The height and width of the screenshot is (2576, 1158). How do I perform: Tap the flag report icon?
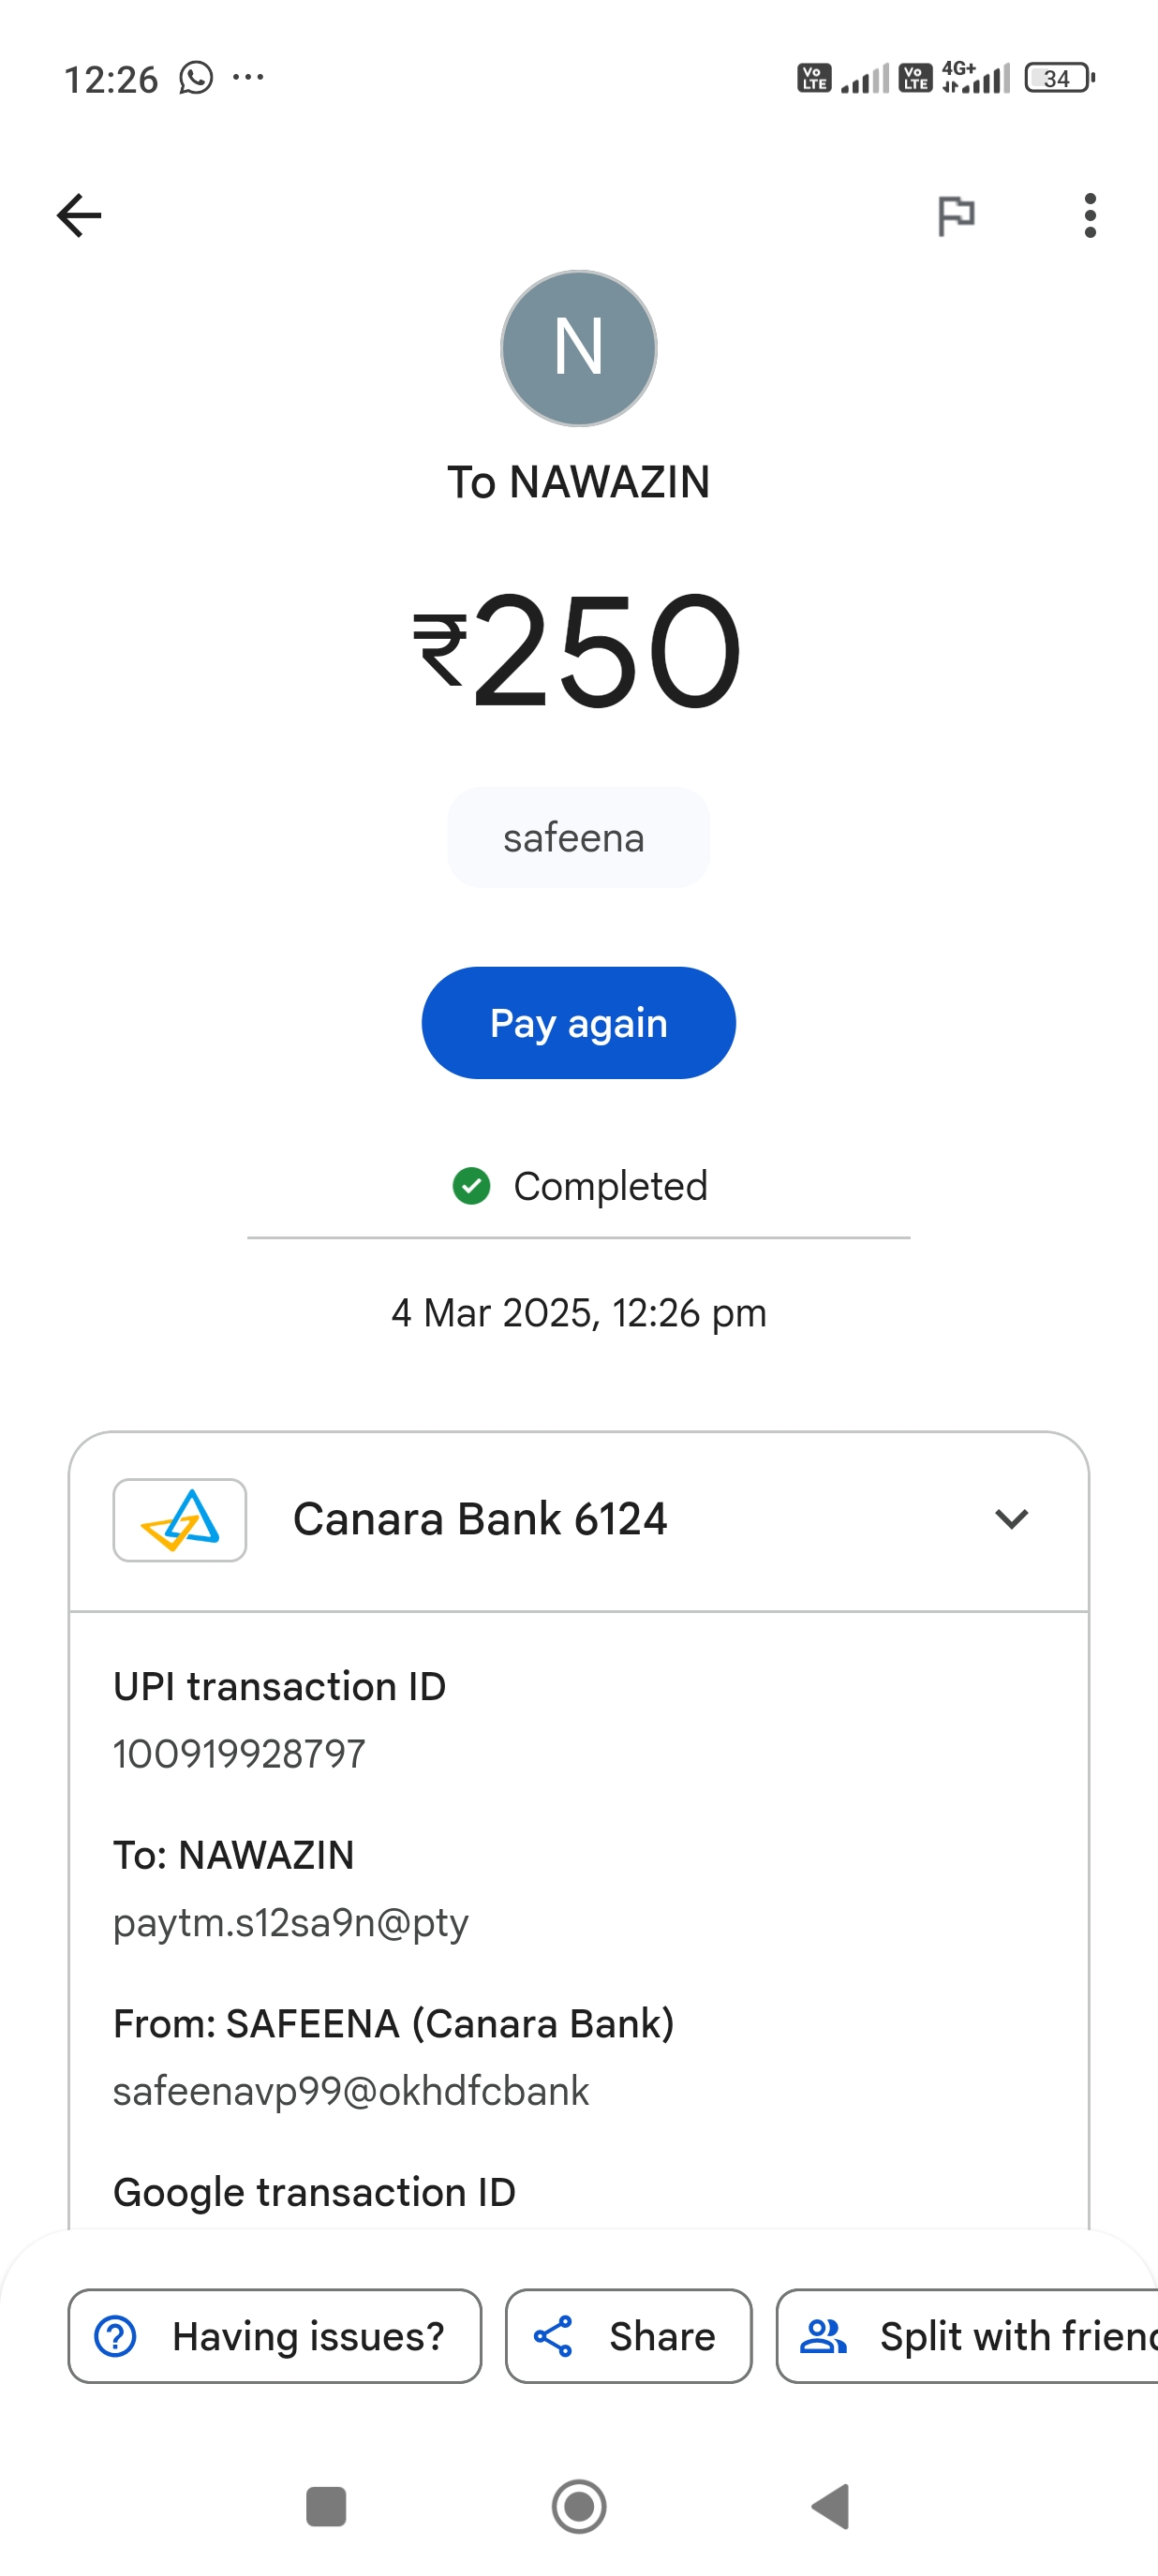955,215
